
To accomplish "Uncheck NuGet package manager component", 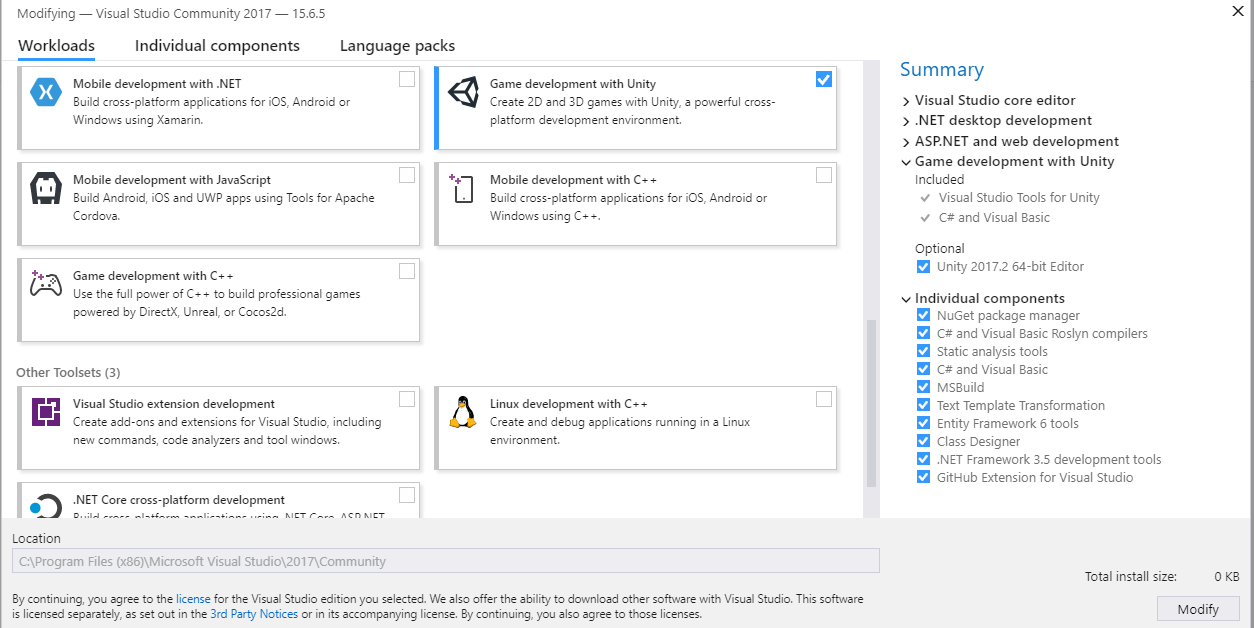I will coord(923,316).
